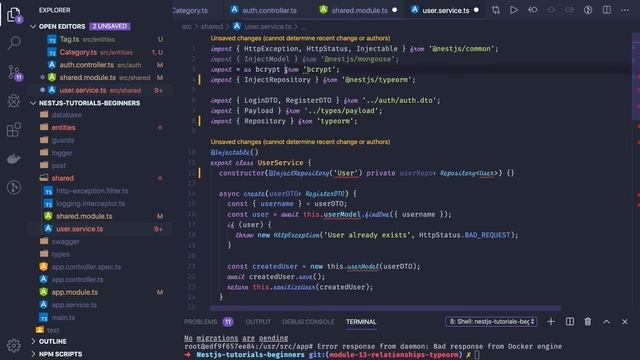640x360 pixels.
Task: Open the Debug Console tab
Action: tap(308, 322)
